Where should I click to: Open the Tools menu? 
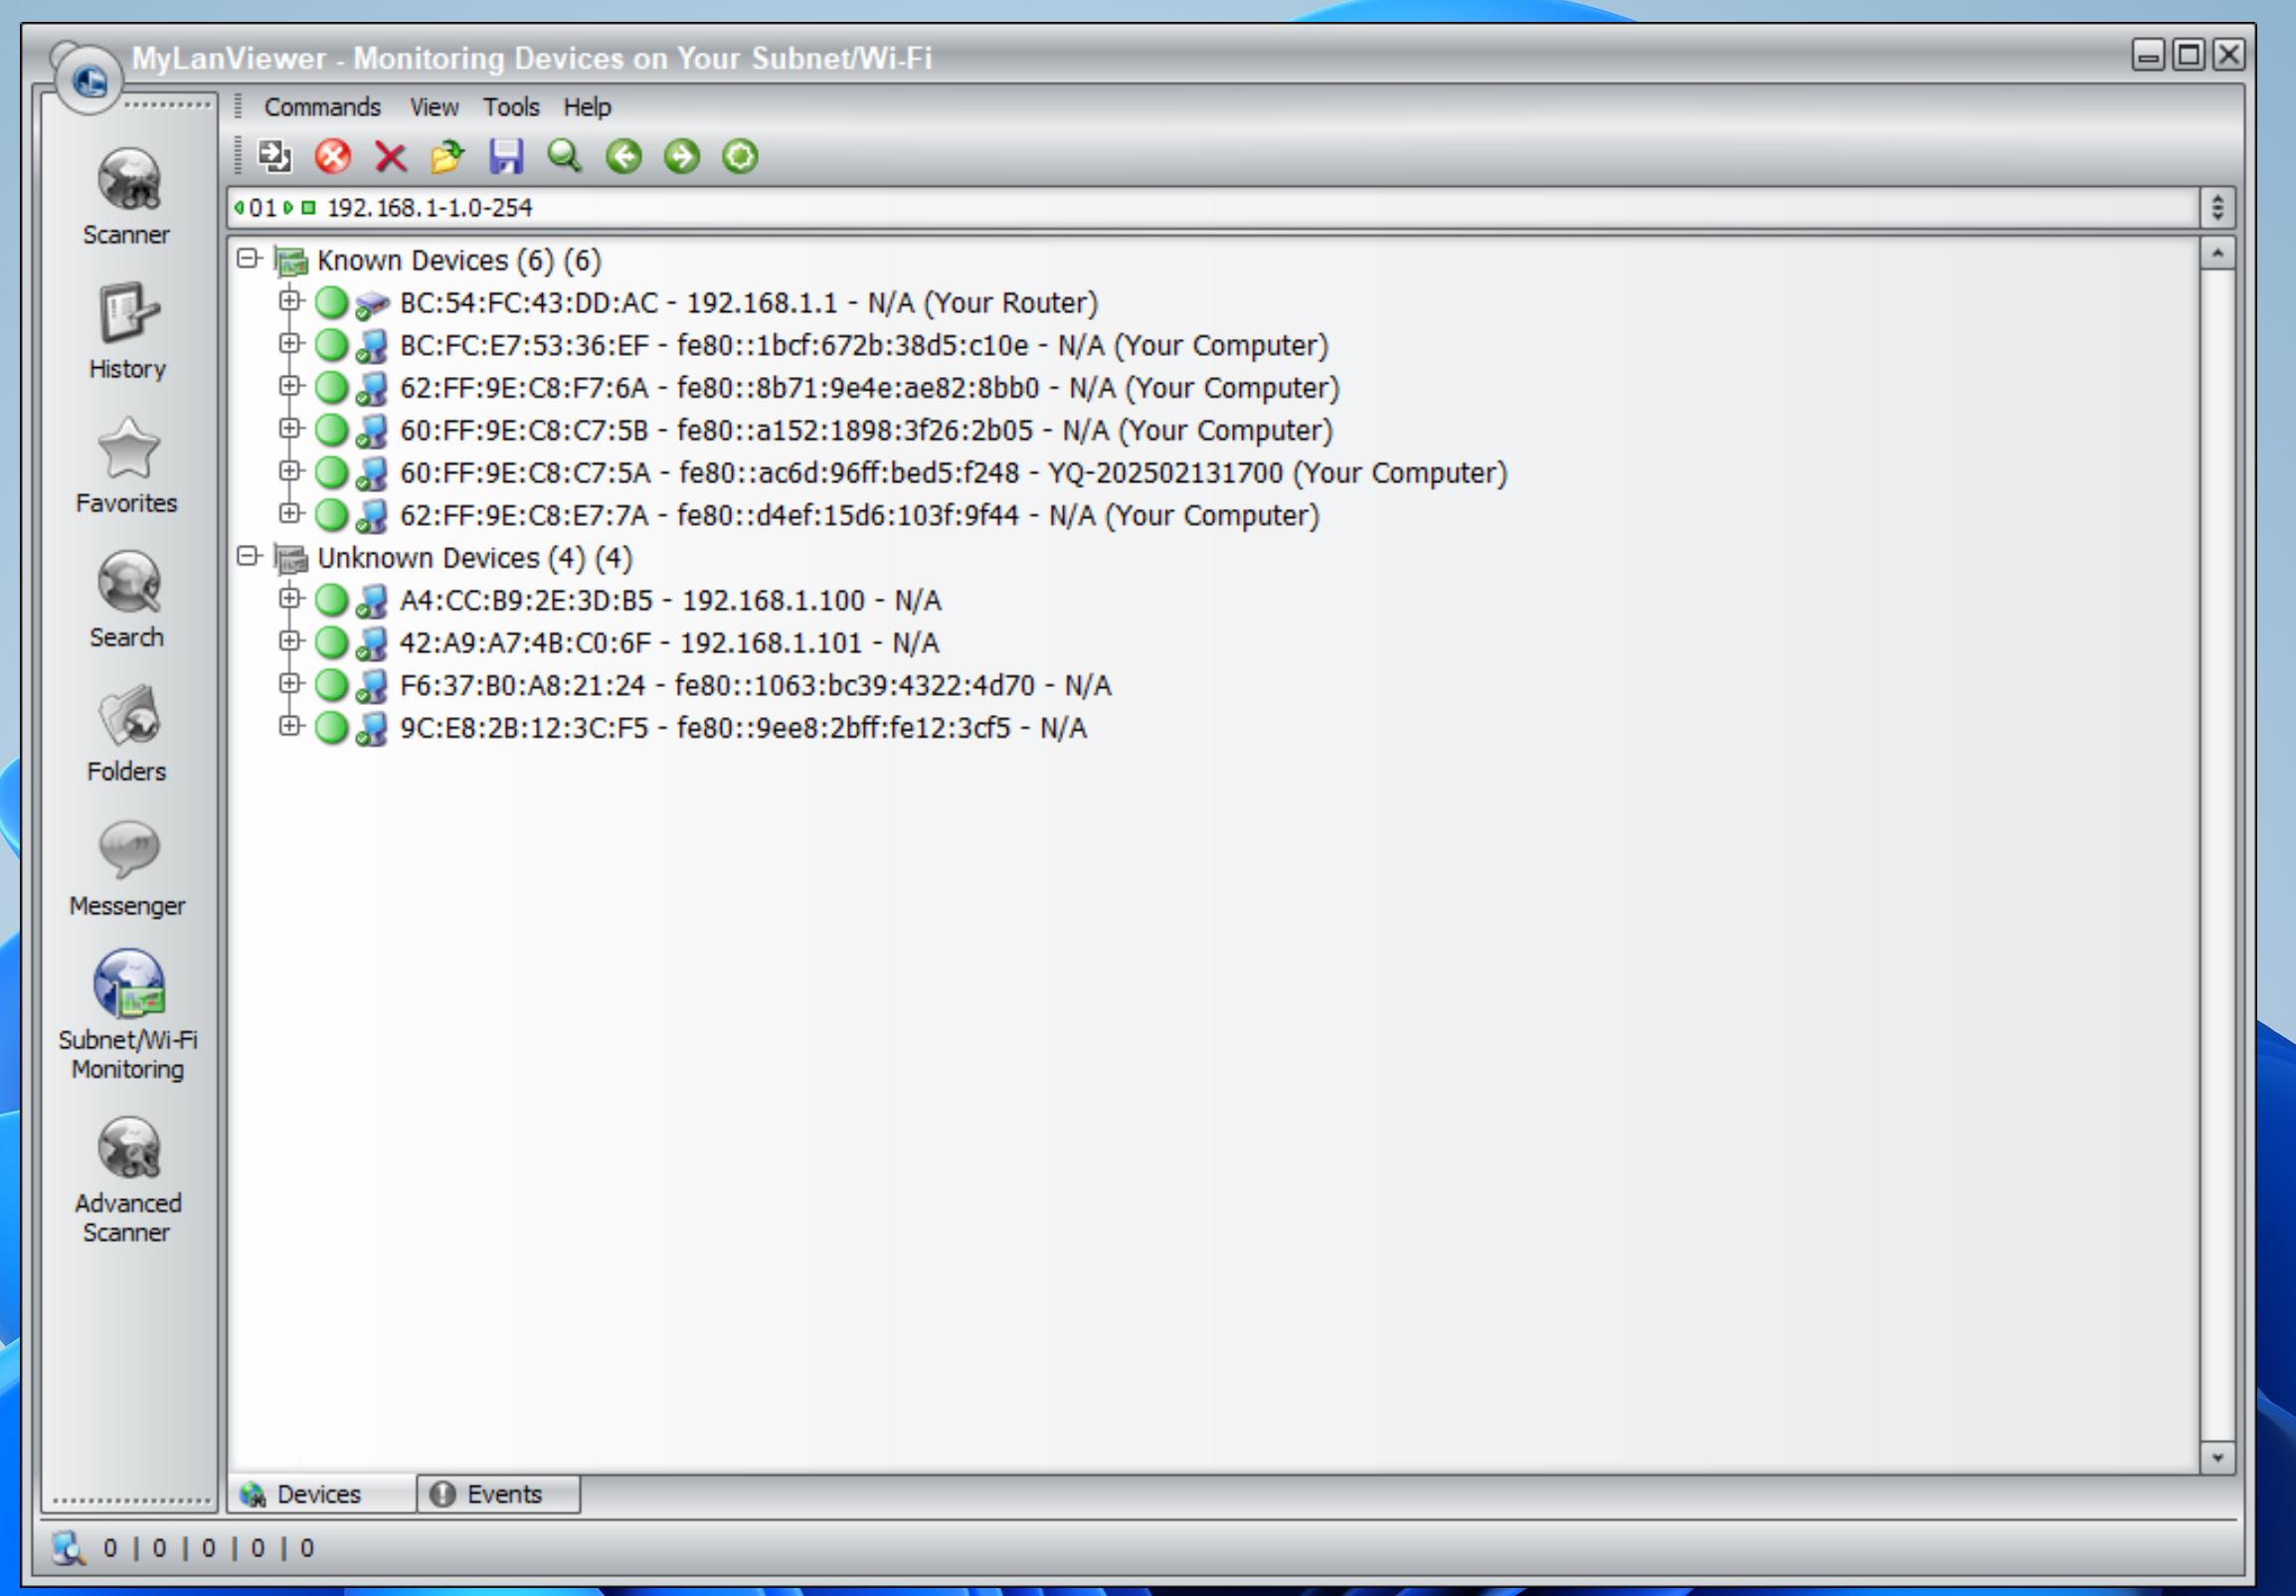tap(511, 107)
